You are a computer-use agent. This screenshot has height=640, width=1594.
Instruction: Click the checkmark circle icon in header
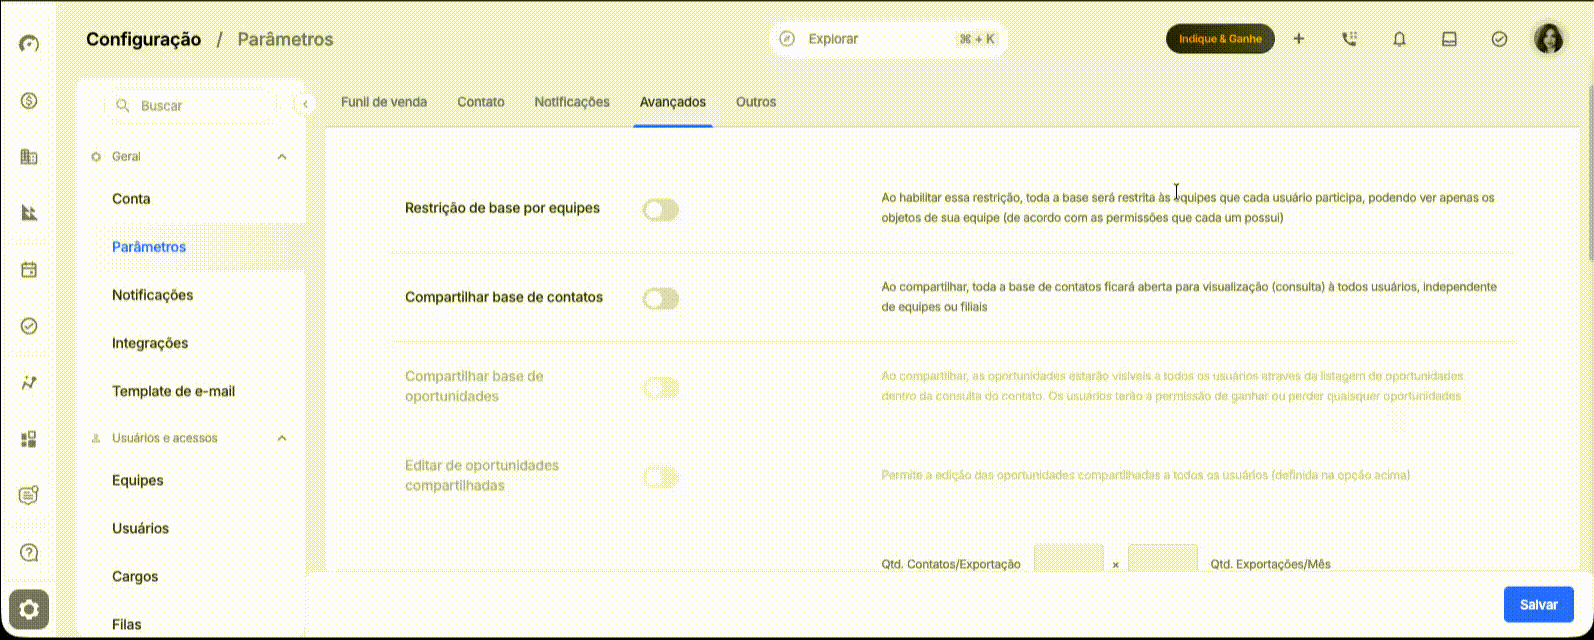(x=1499, y=39)
